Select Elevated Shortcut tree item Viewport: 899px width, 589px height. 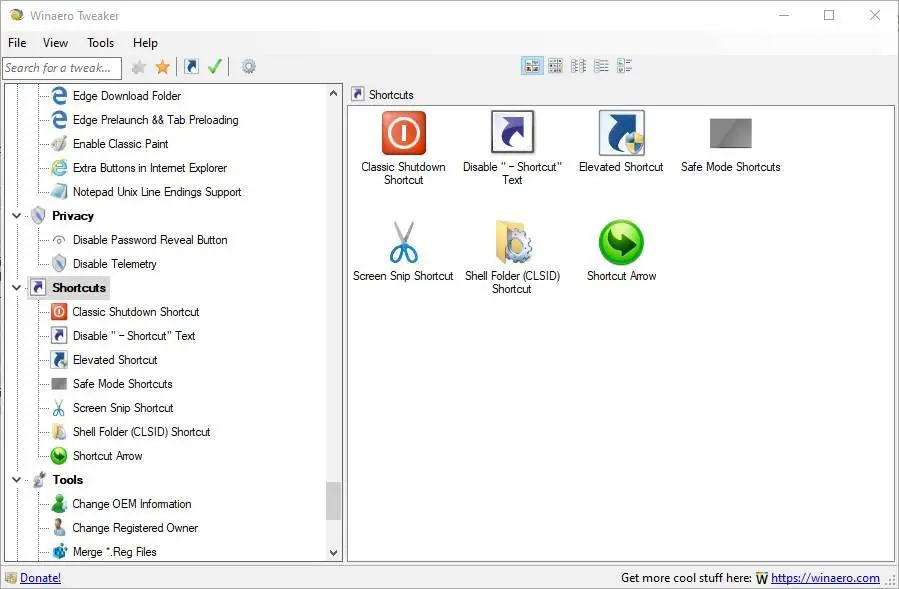point(115,360)
